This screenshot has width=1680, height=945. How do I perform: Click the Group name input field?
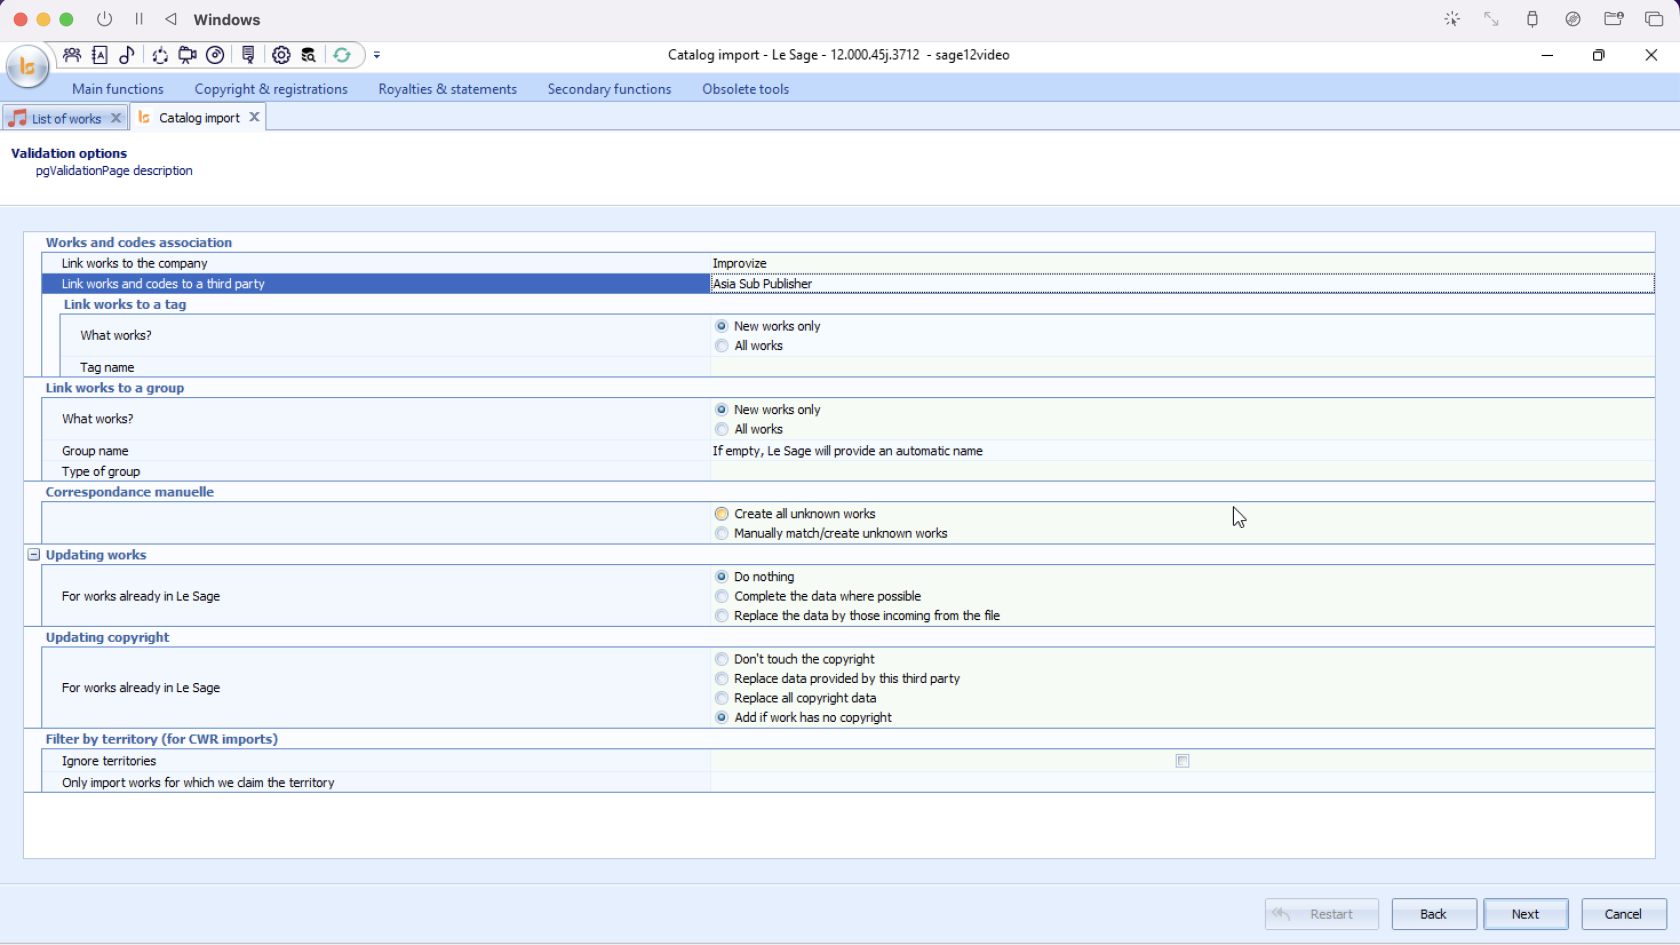(1182, 451)
